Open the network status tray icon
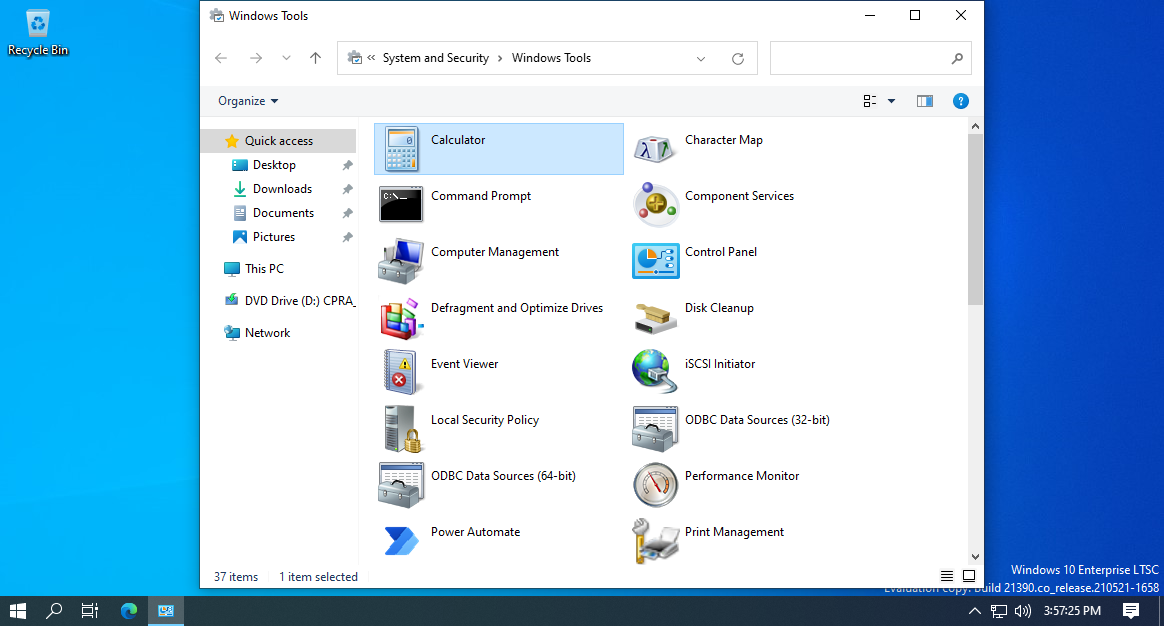1164x626 pixels. (x=999, y=611)
